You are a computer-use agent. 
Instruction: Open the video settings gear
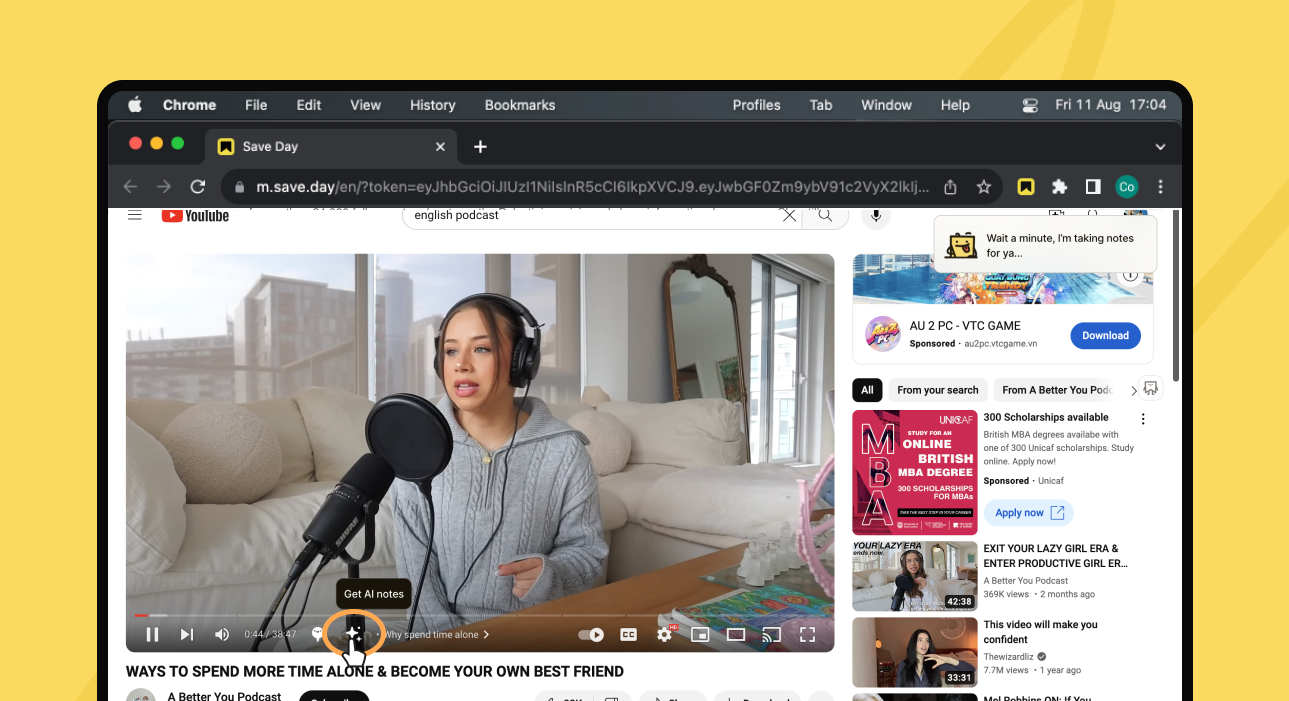click(665, 634)
